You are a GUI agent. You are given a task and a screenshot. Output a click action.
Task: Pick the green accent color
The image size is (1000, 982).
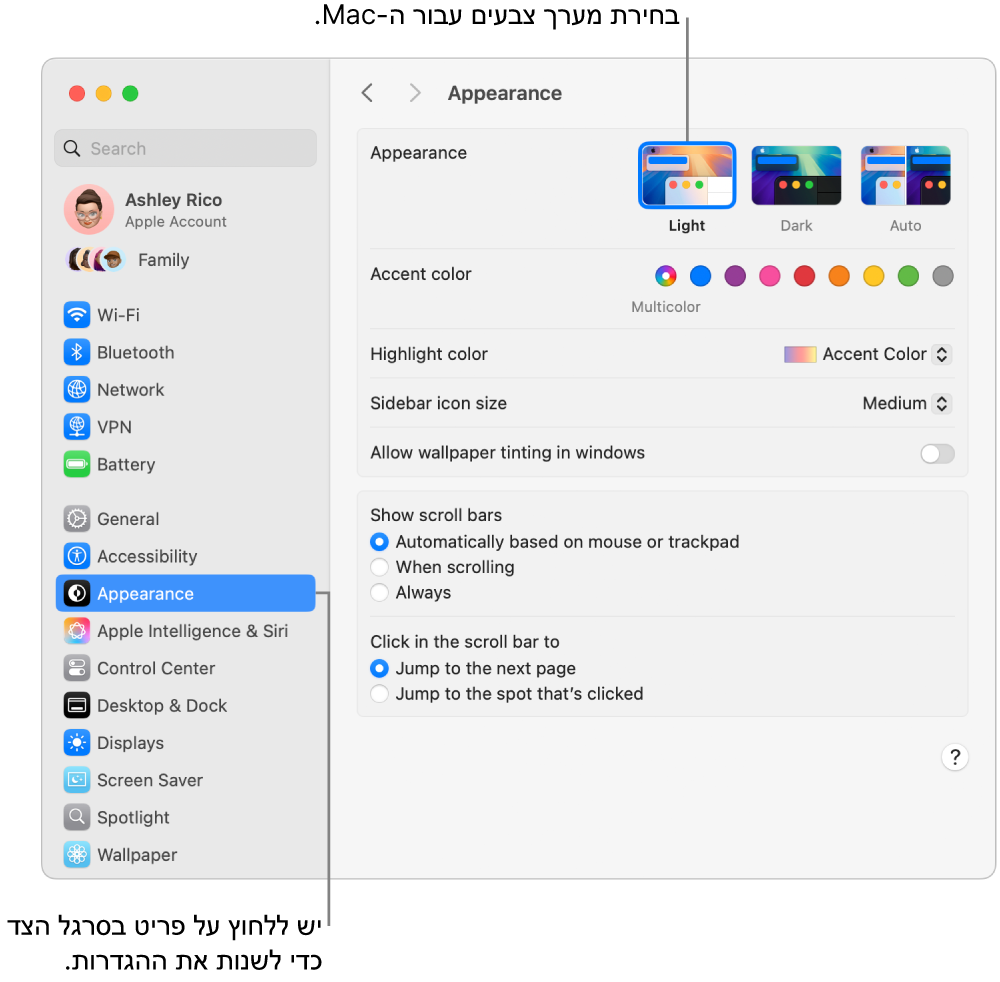(x=908, y=276)
